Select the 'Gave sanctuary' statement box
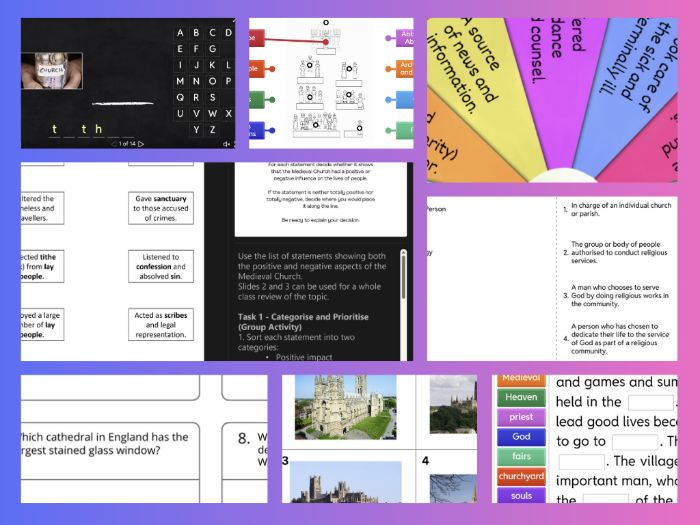Image resolution: width=700 pixels, height=525 pixels. coord(161,208)
